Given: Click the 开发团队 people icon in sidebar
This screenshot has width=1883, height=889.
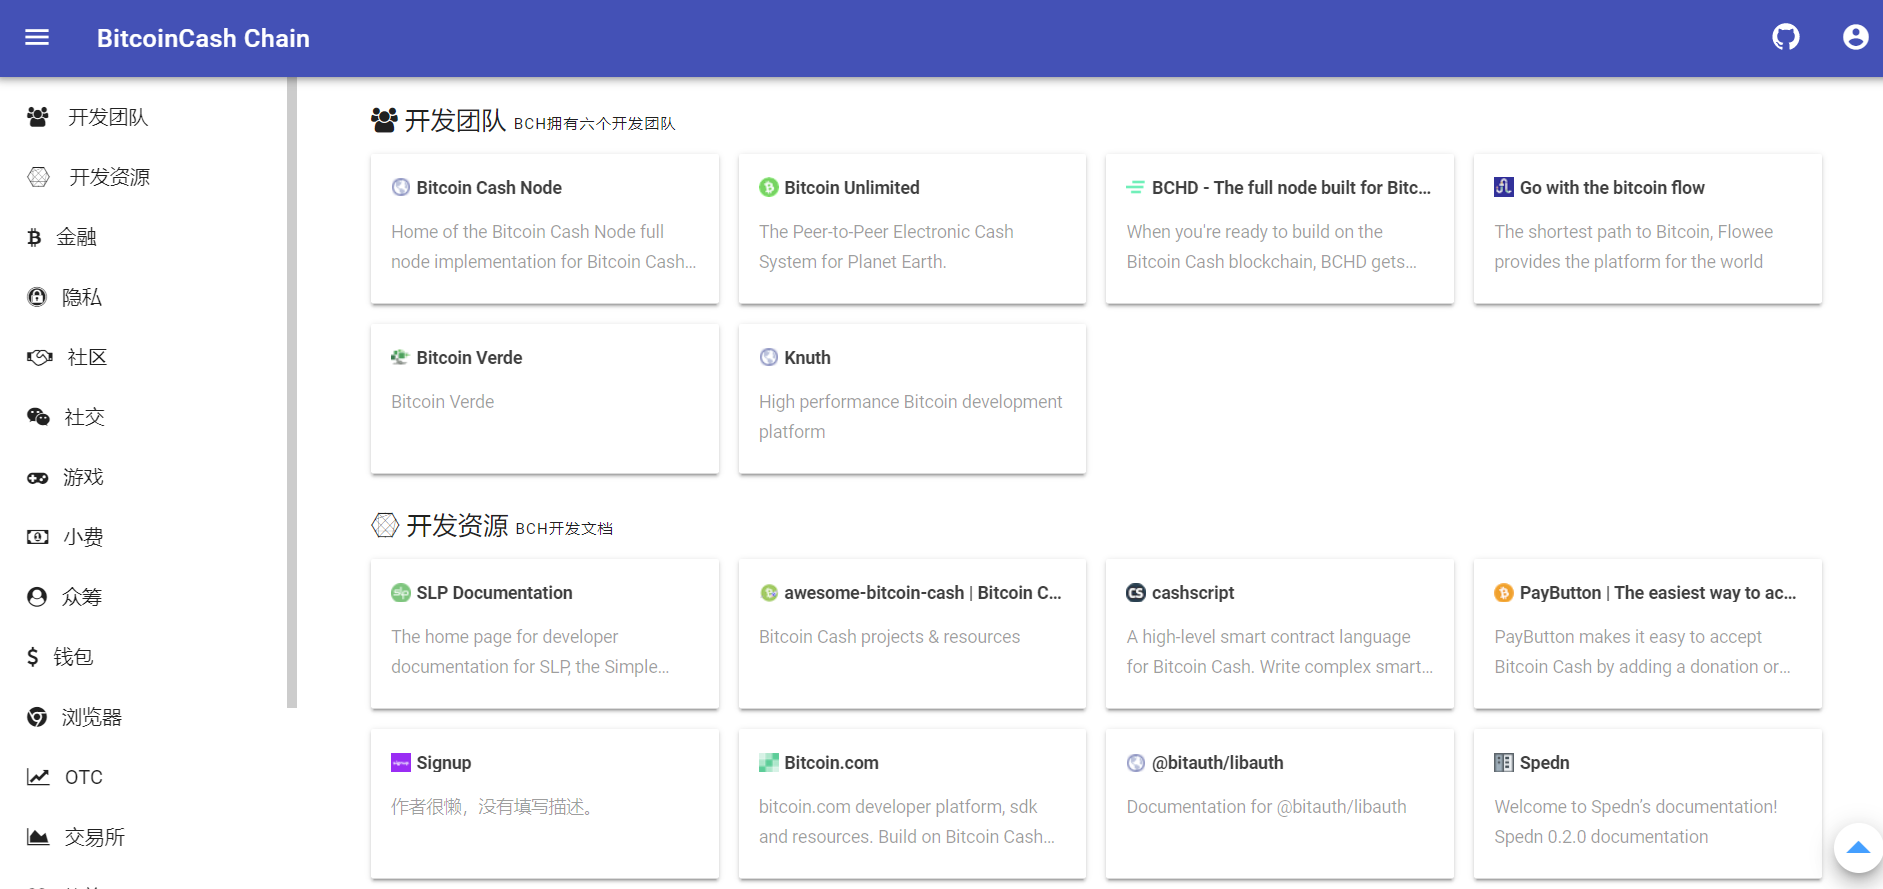Looking at the screenshot, I should [38, 117].
